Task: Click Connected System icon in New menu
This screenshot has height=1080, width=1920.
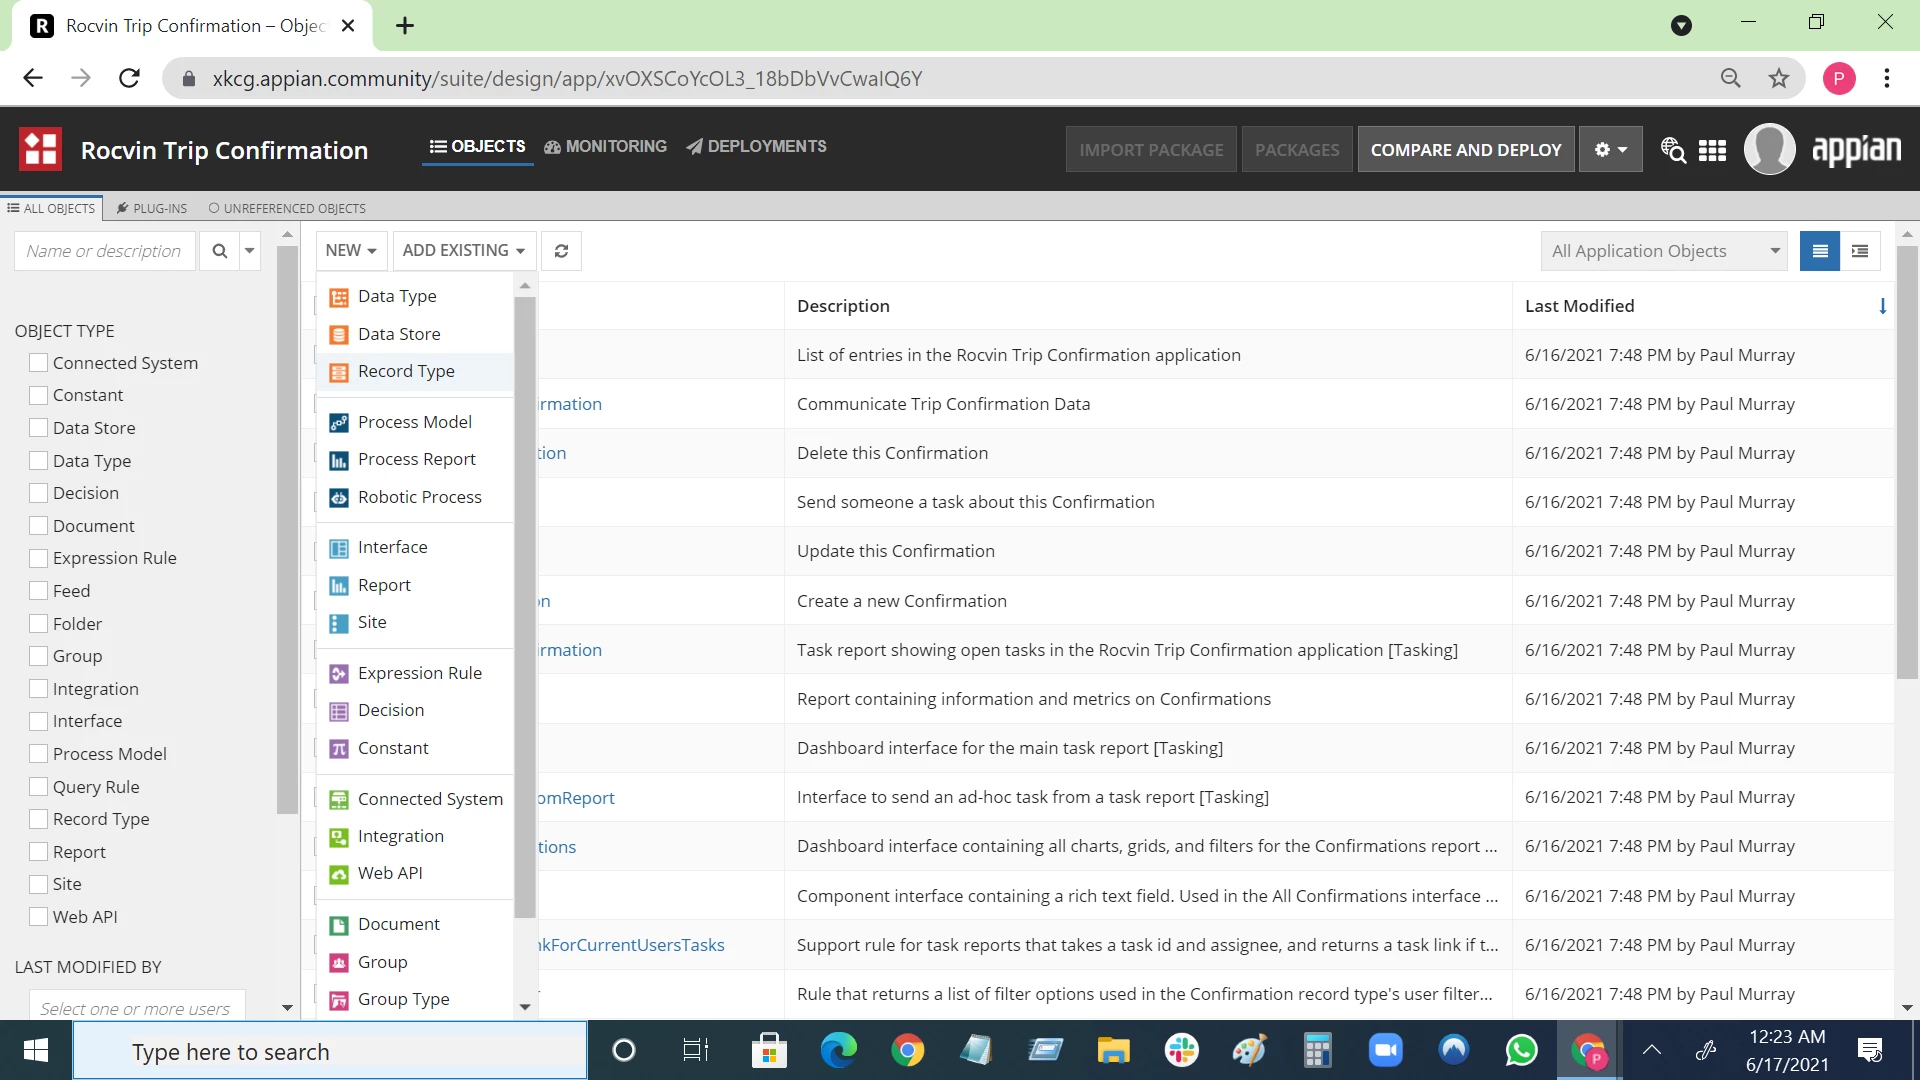Action: click(339, 800)
